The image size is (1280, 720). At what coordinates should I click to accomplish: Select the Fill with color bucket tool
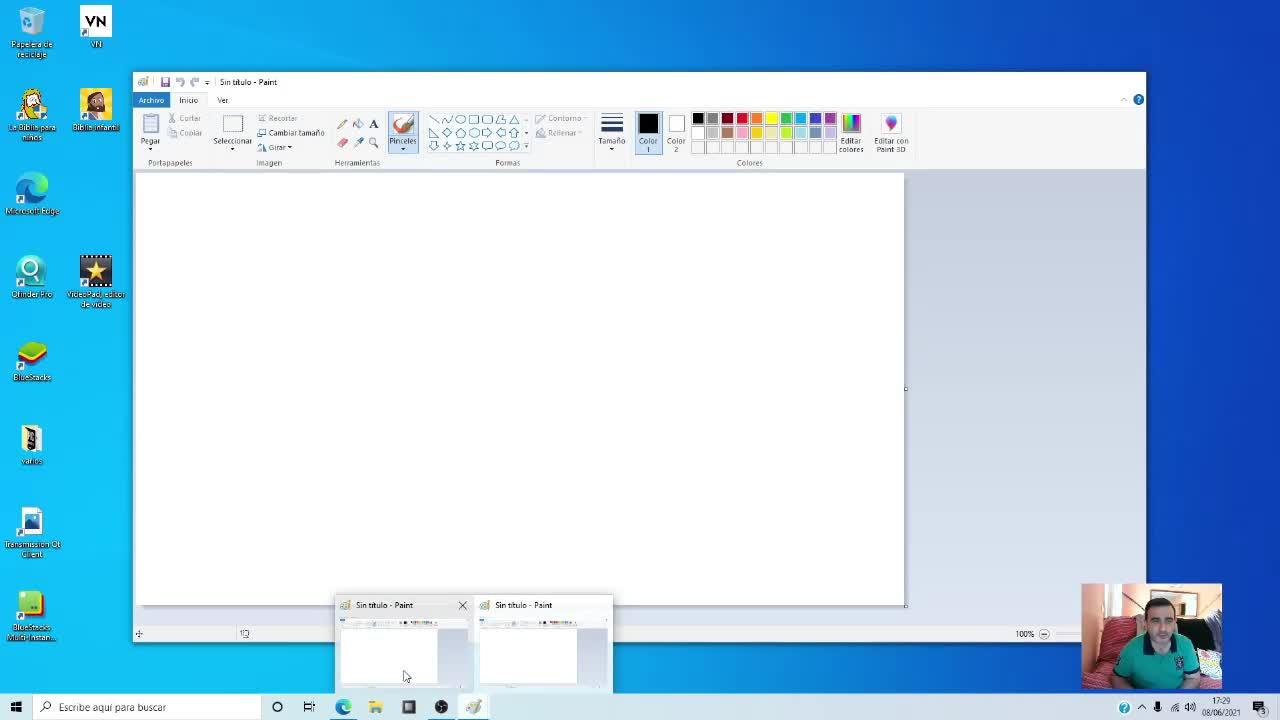[358, 124]
